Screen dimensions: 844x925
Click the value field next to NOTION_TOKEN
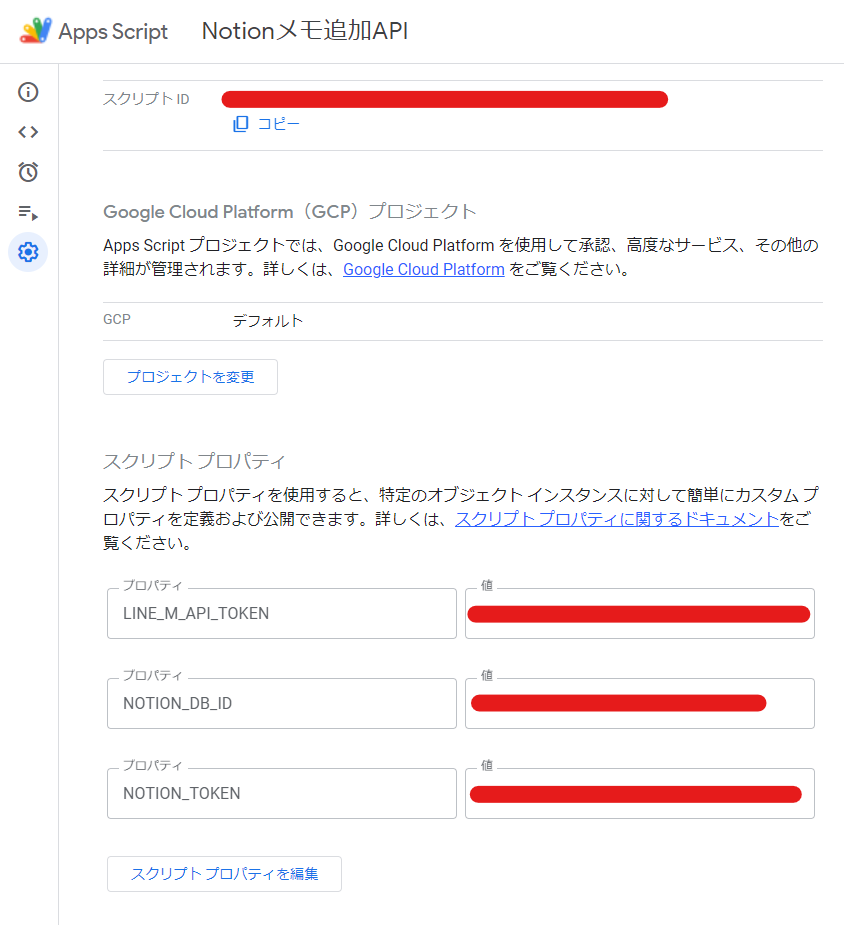pos(639,793)
